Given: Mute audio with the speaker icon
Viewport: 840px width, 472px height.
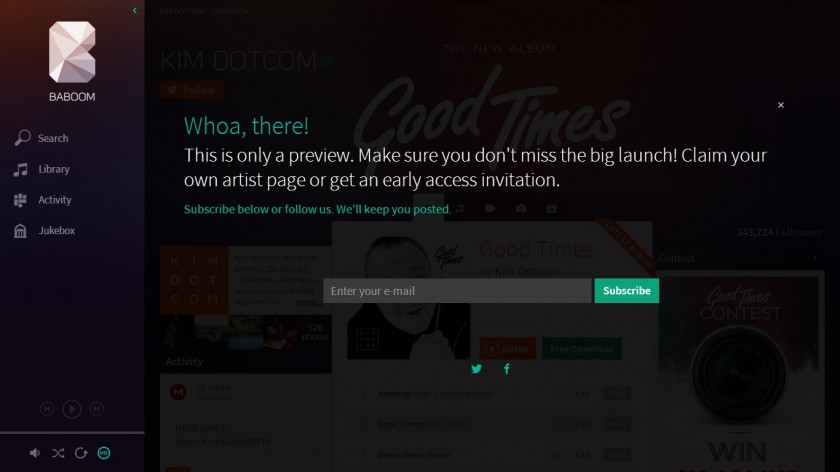Looking at the screenshot, I should click(x=35, y=453).
